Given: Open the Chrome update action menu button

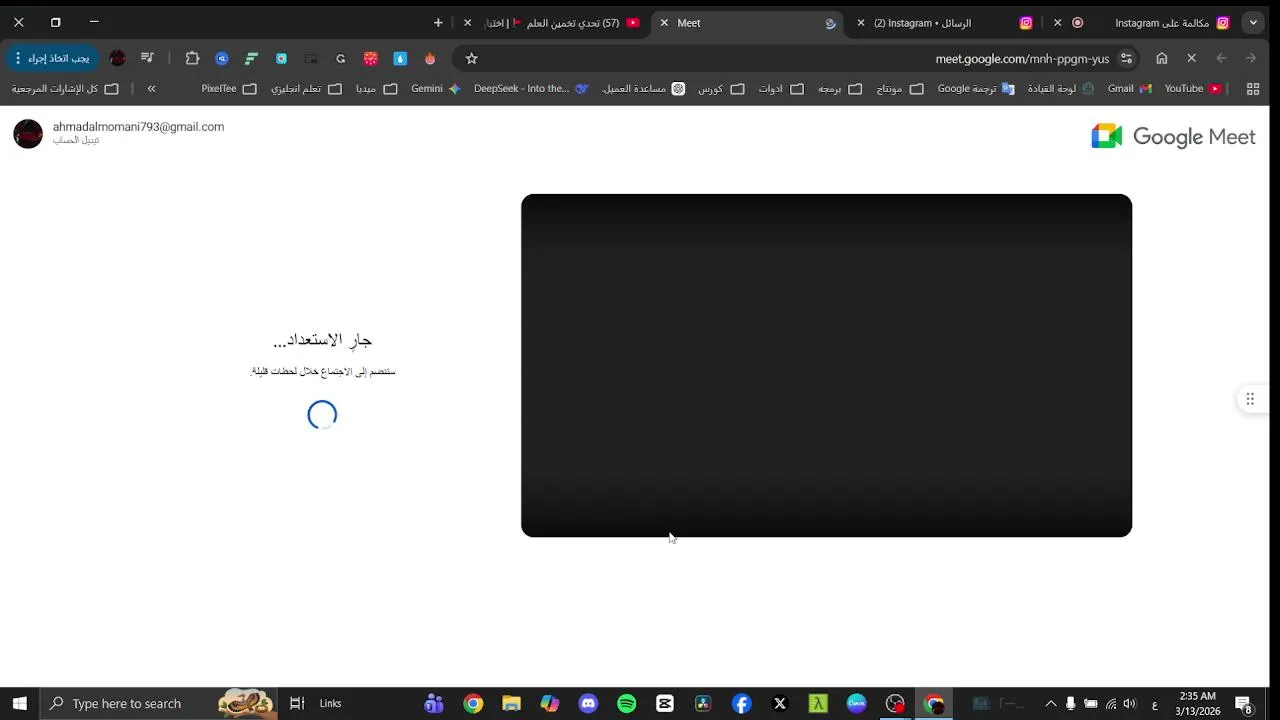Looking at the screenshot, I should pyautogui.click(x=53, y=58).
